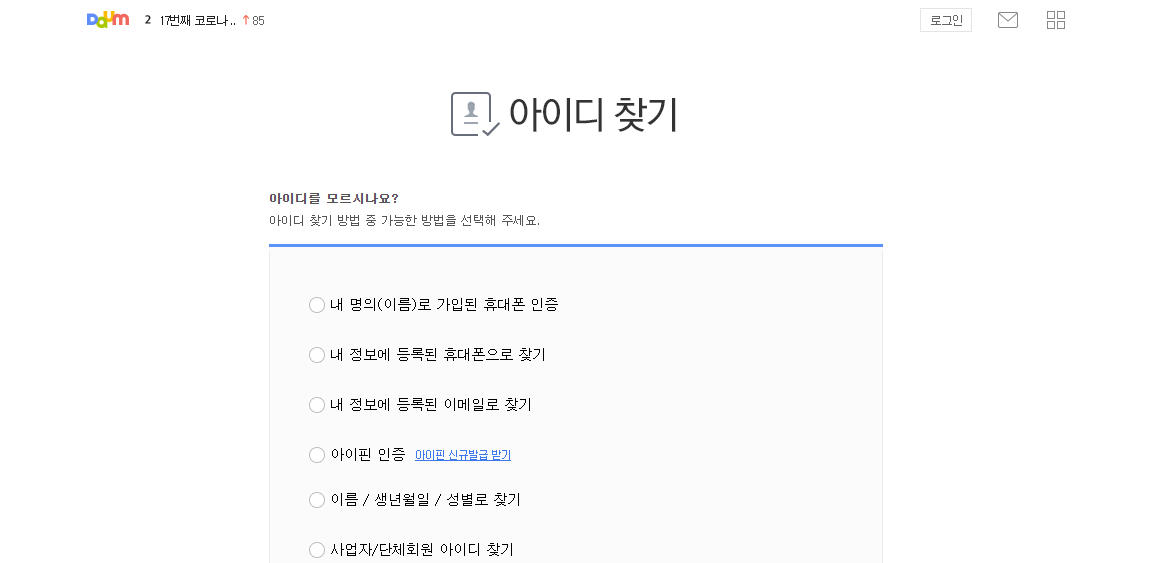Click the 로그인 button
The height and width of the screenshot is (563, 1164).
(946, 20)
